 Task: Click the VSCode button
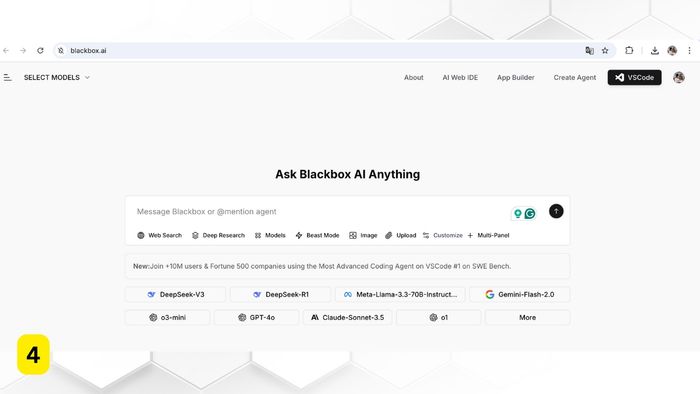634,77
